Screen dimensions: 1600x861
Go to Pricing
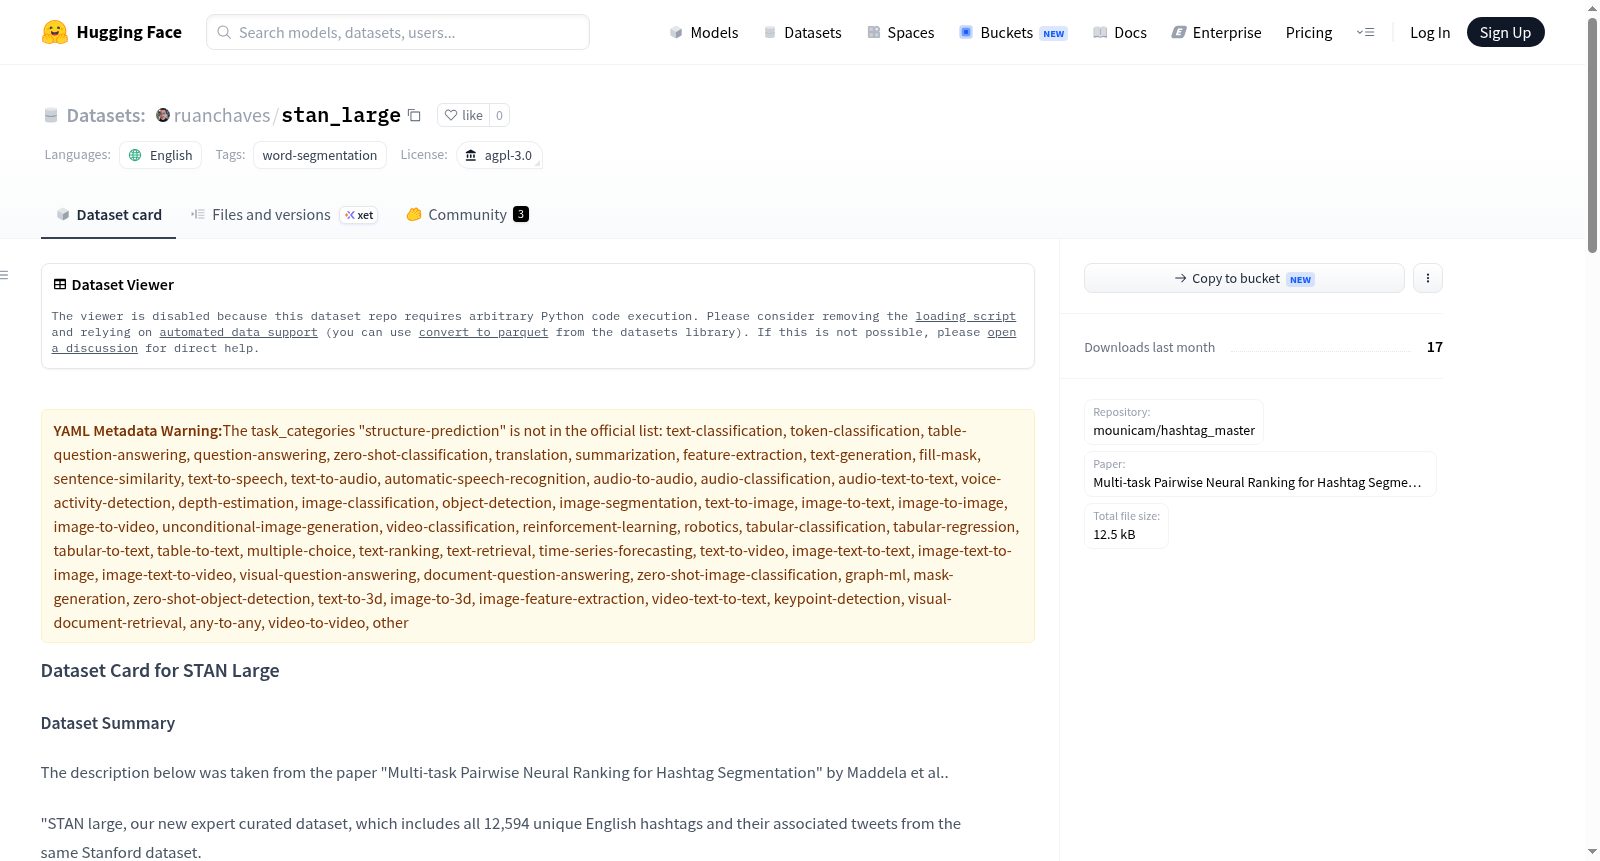(x=1309, y=32)
